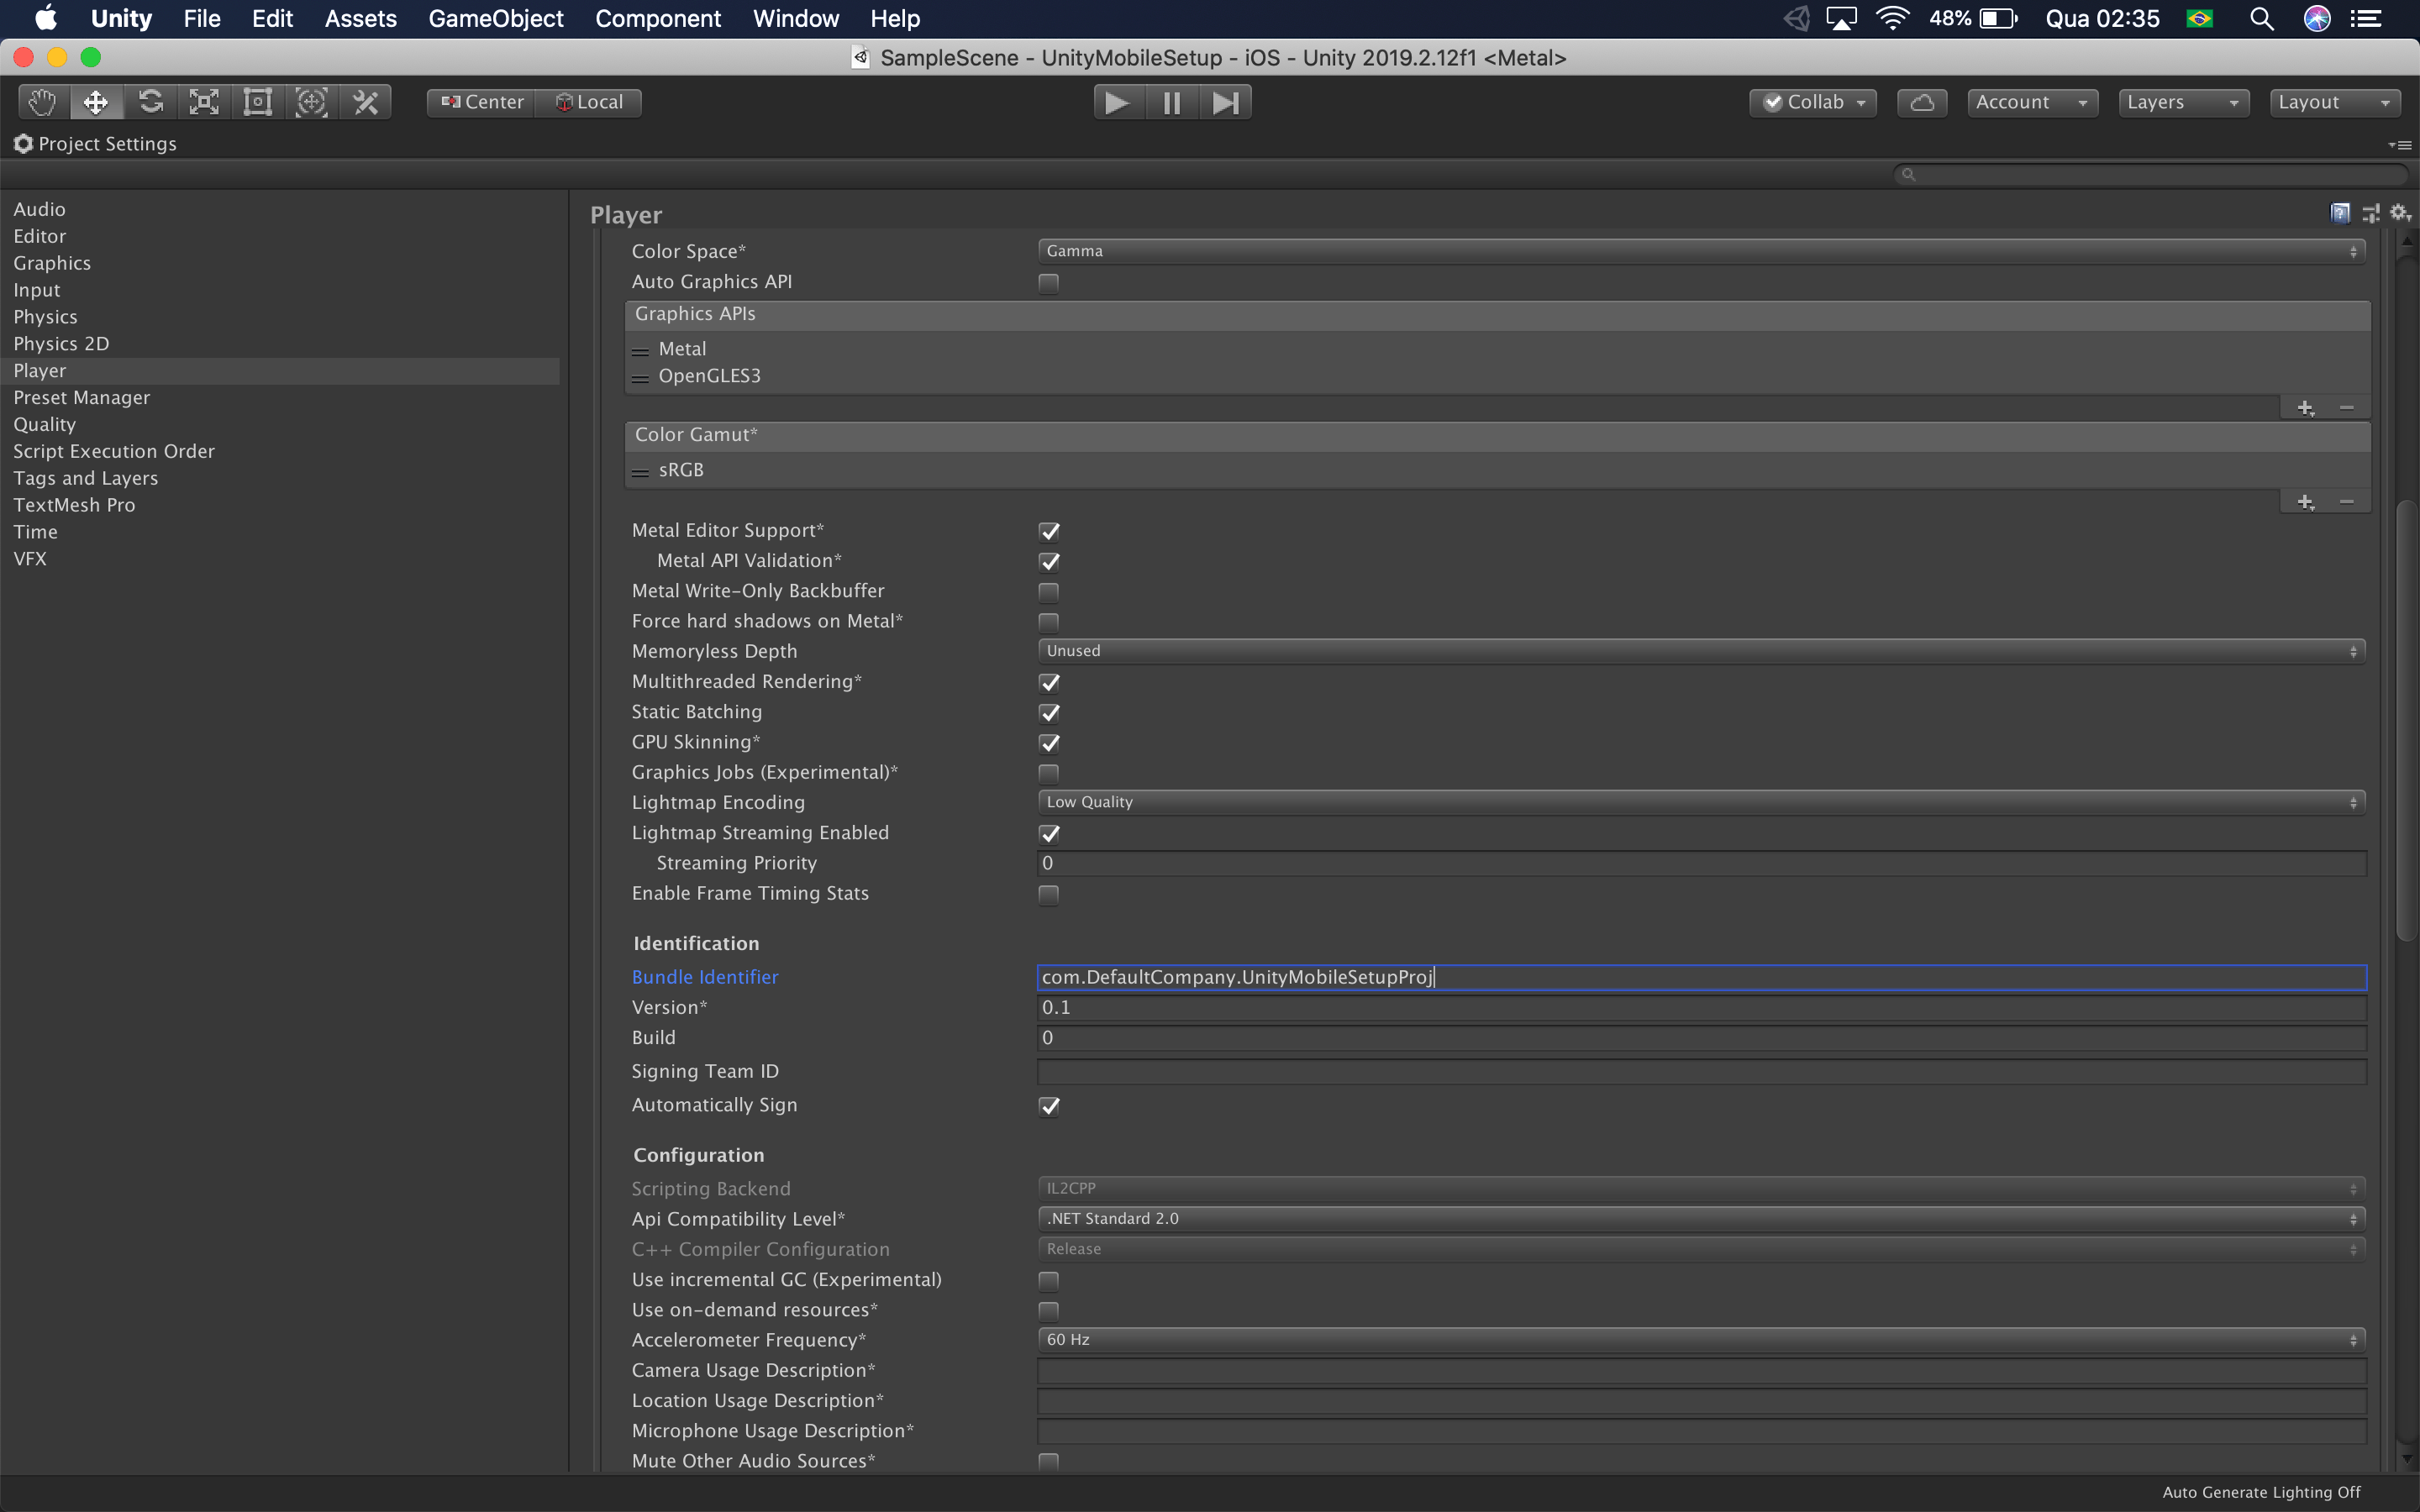Open Layers dropdown
This screenshot has width=2420, height=1512.
pyautogui.click(x=2183, y=102)
